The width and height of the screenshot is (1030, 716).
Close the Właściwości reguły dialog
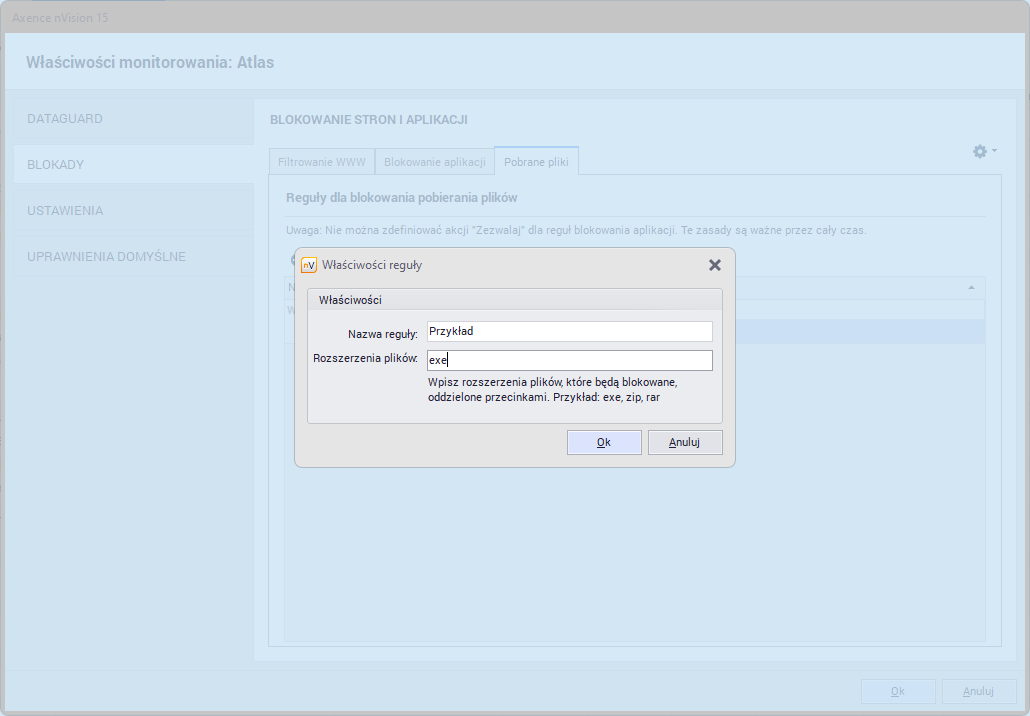tap(714, 265)
